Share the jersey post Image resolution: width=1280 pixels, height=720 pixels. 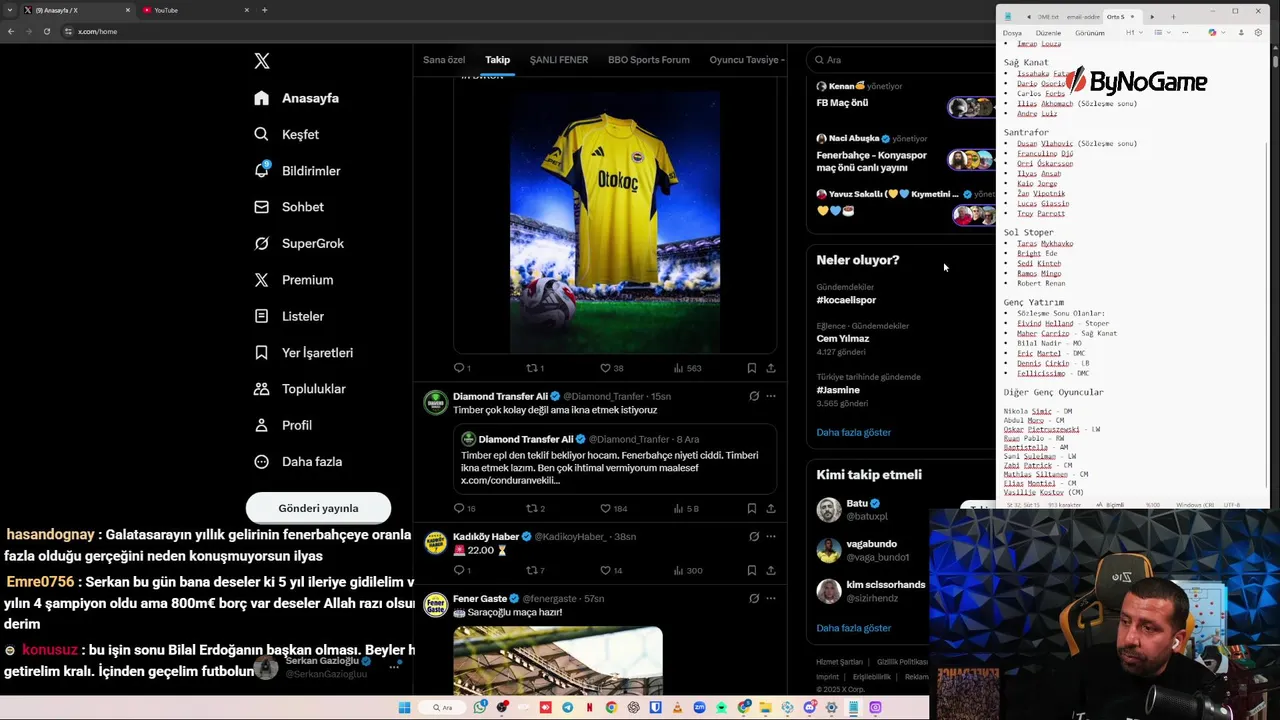click(x=771, y=368)
